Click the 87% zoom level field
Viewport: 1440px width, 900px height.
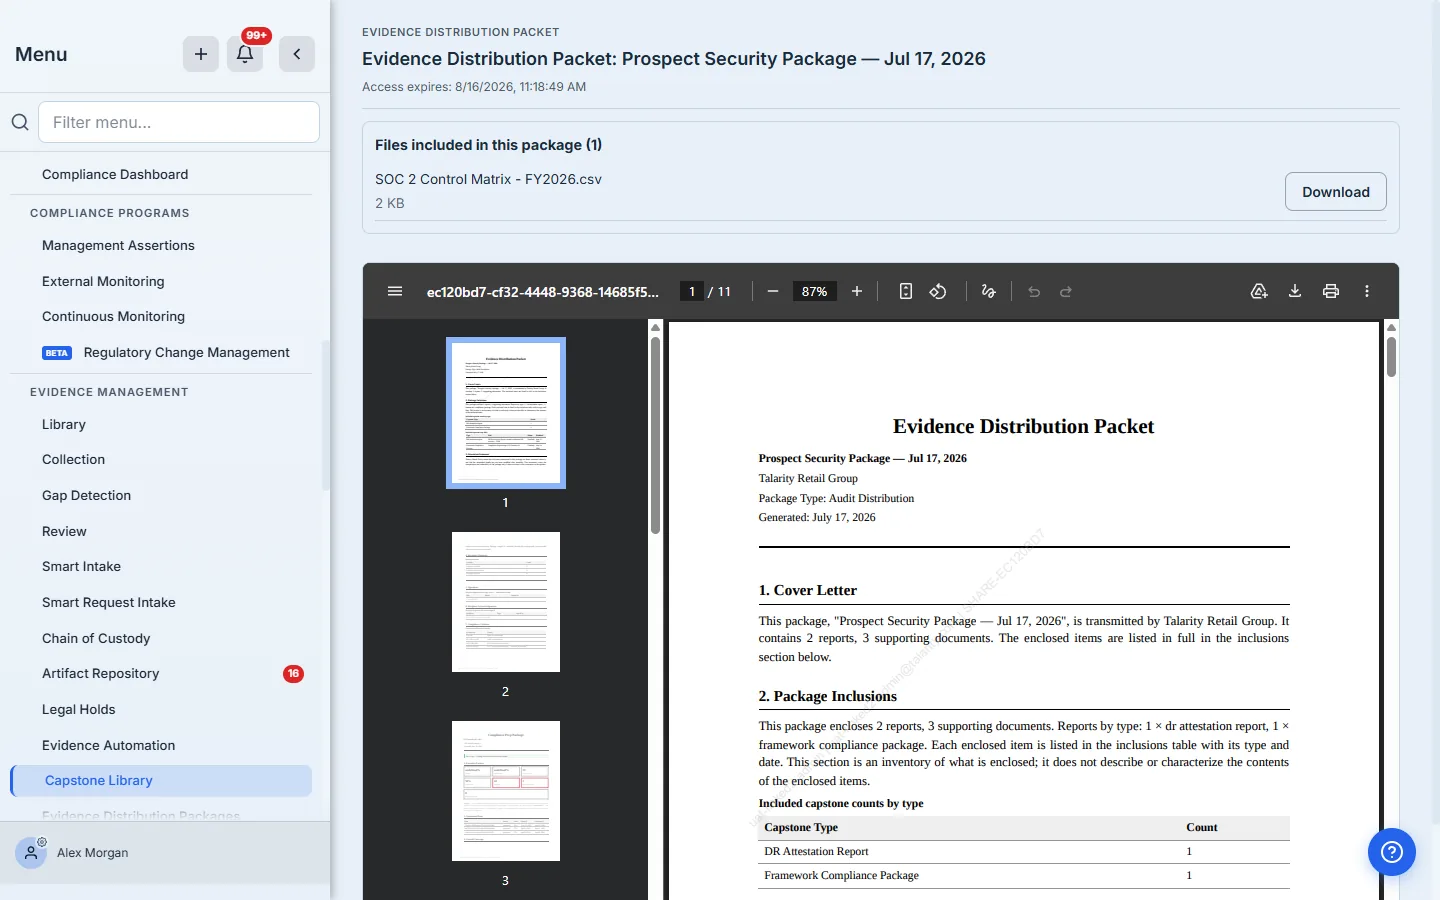pyautogui.click(x=815, y=291)
